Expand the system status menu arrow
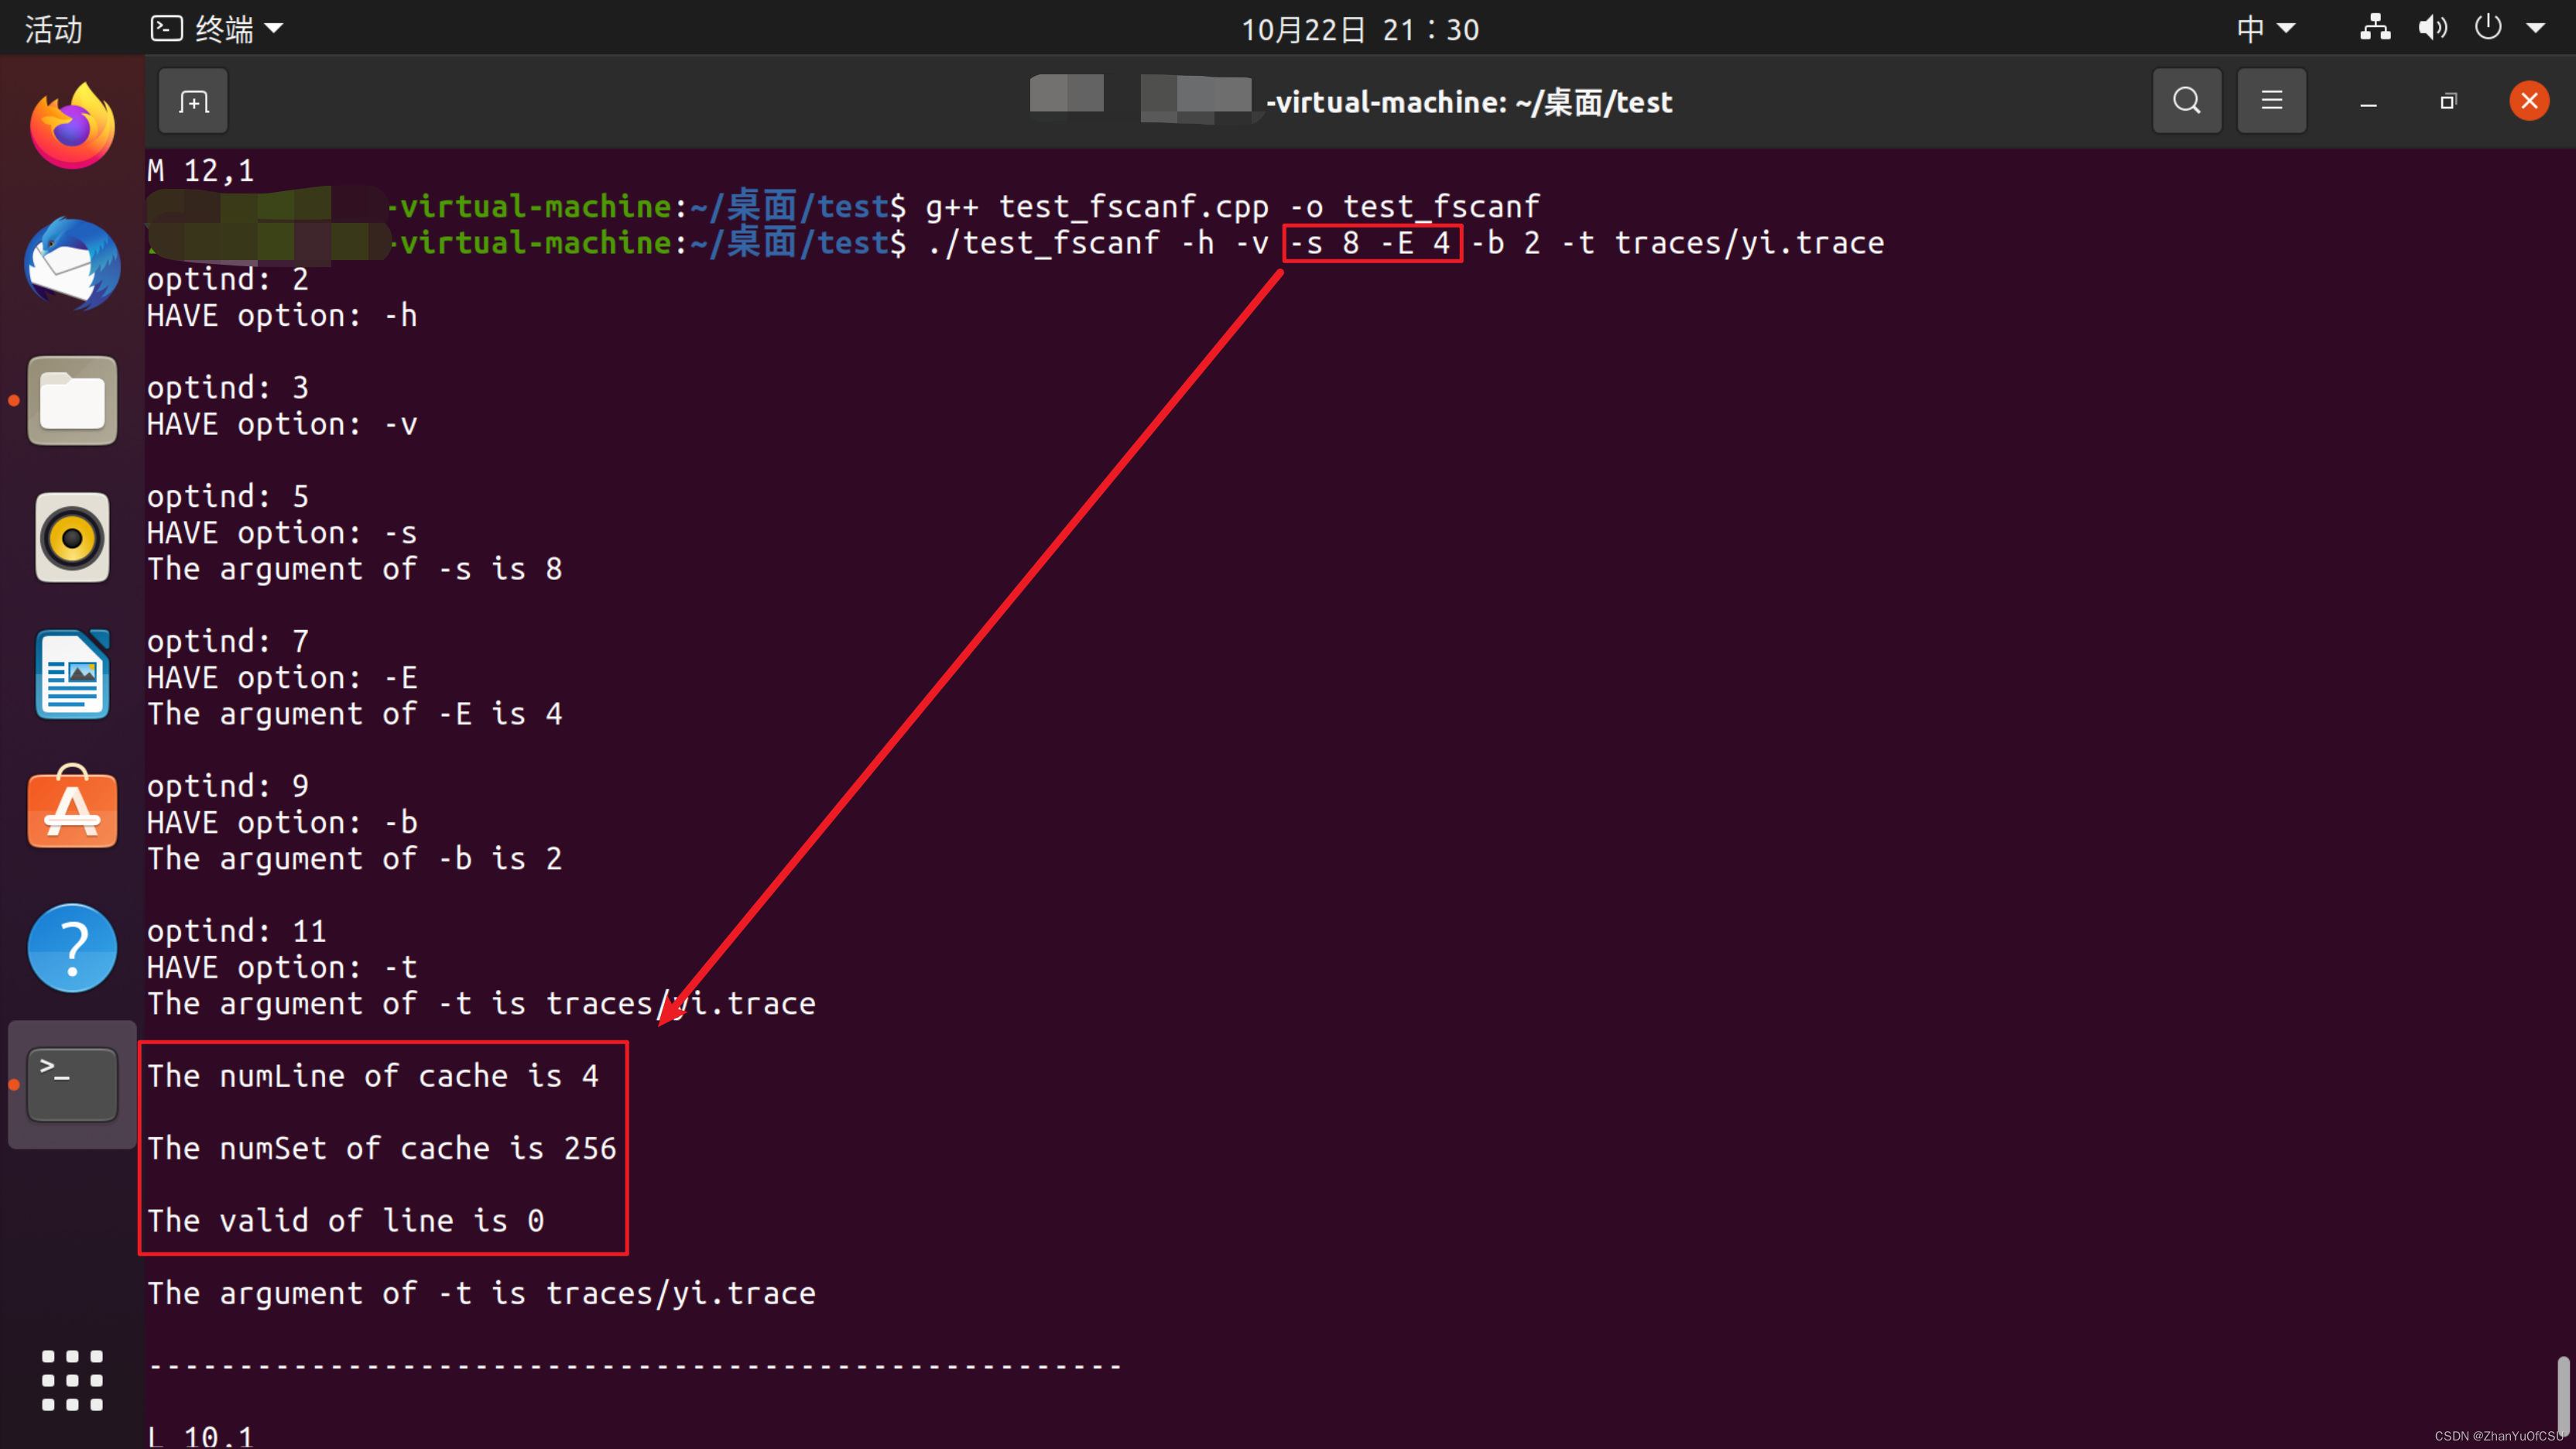The width and height of the screenshot is (2576, 1449). click(x=2535, y=29)
